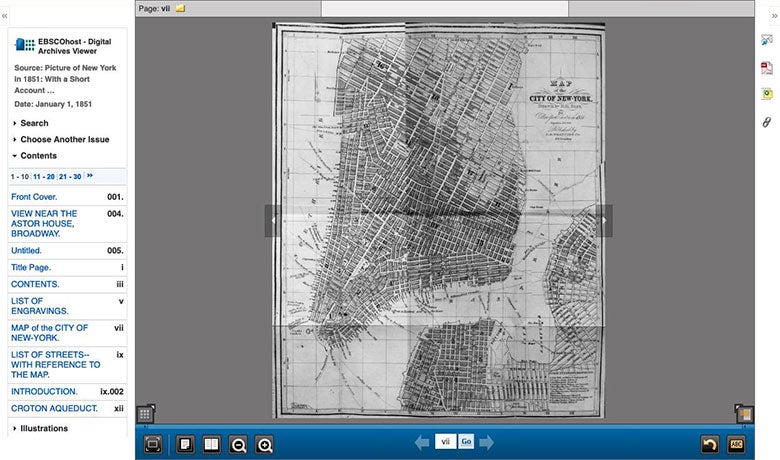Go to the next page arrow in toolbar
This screenshot has height=460, width=780.
pos(487,442)
